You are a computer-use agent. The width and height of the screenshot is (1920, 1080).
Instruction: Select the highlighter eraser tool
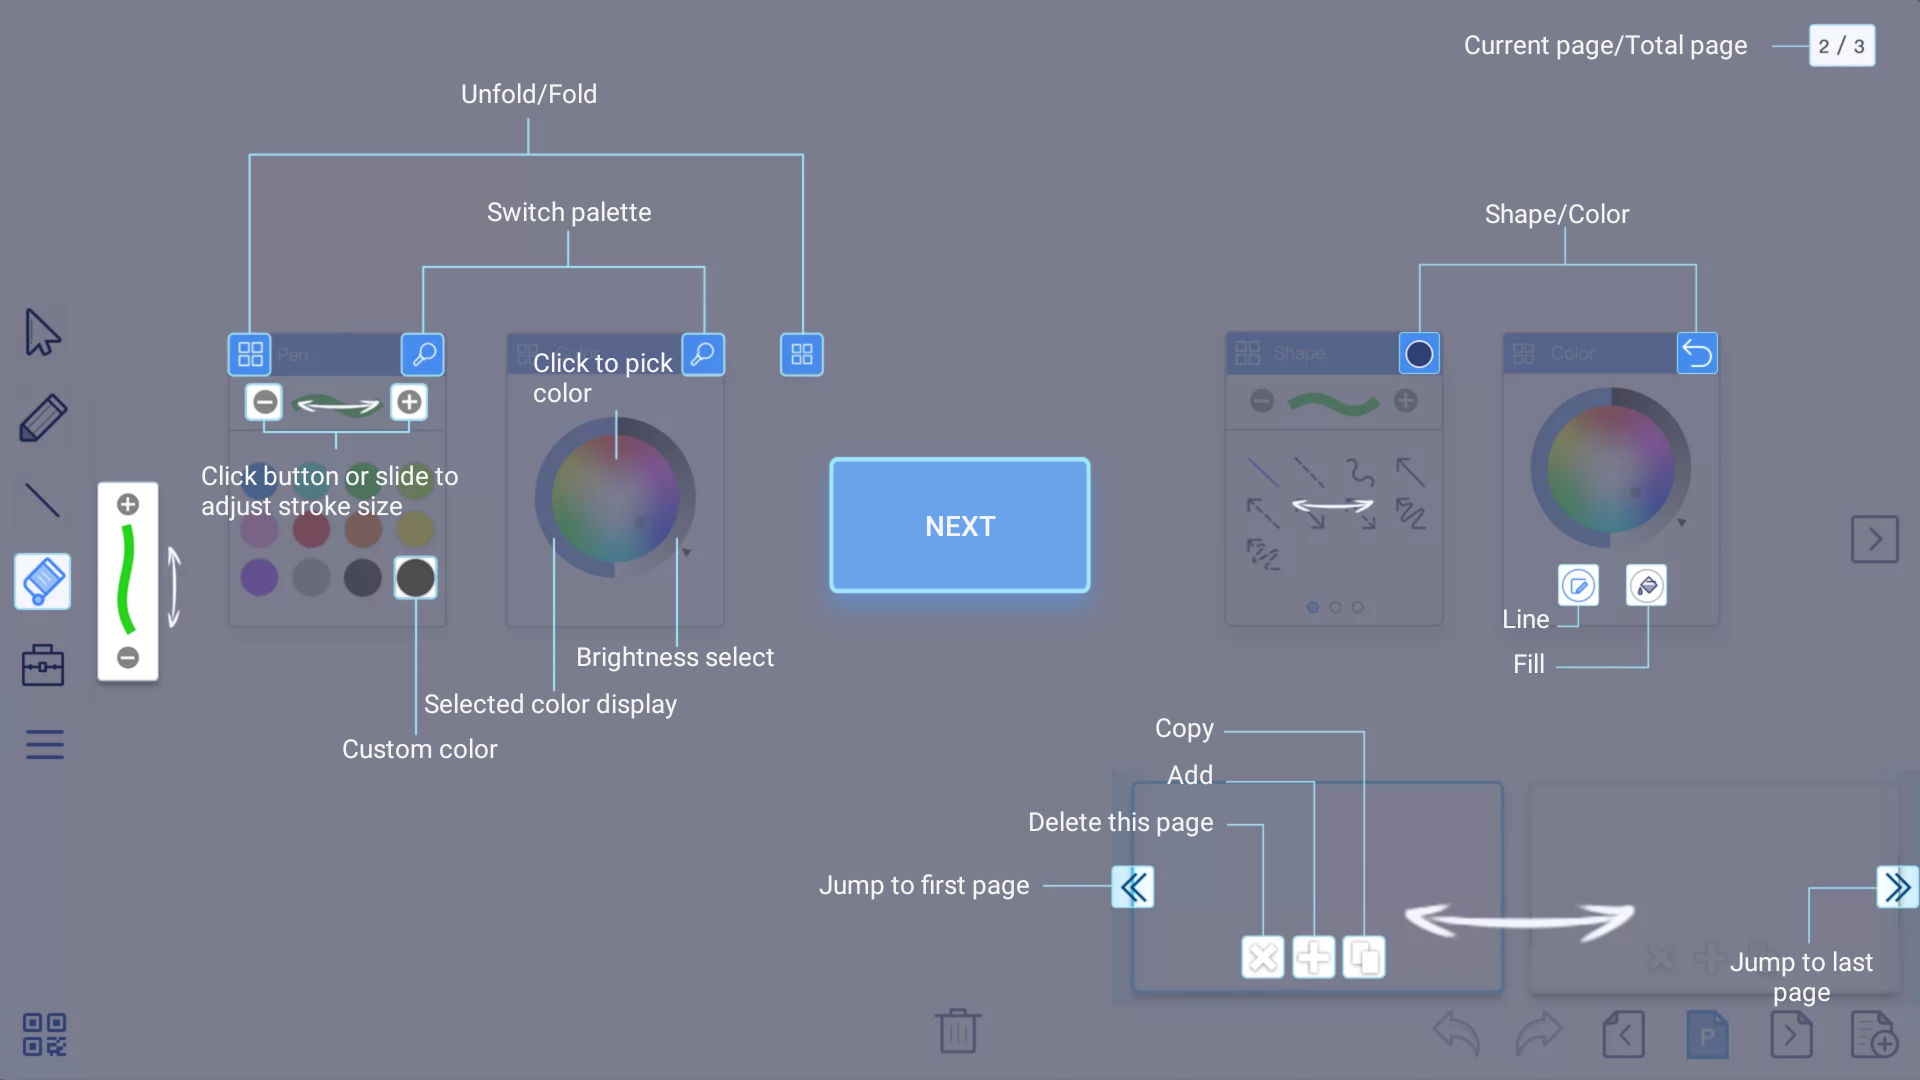(42, 581)
